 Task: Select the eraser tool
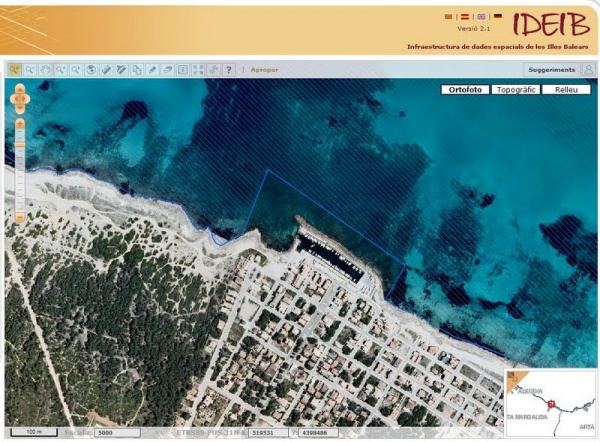pyautogui.click(x=167, y=70)
